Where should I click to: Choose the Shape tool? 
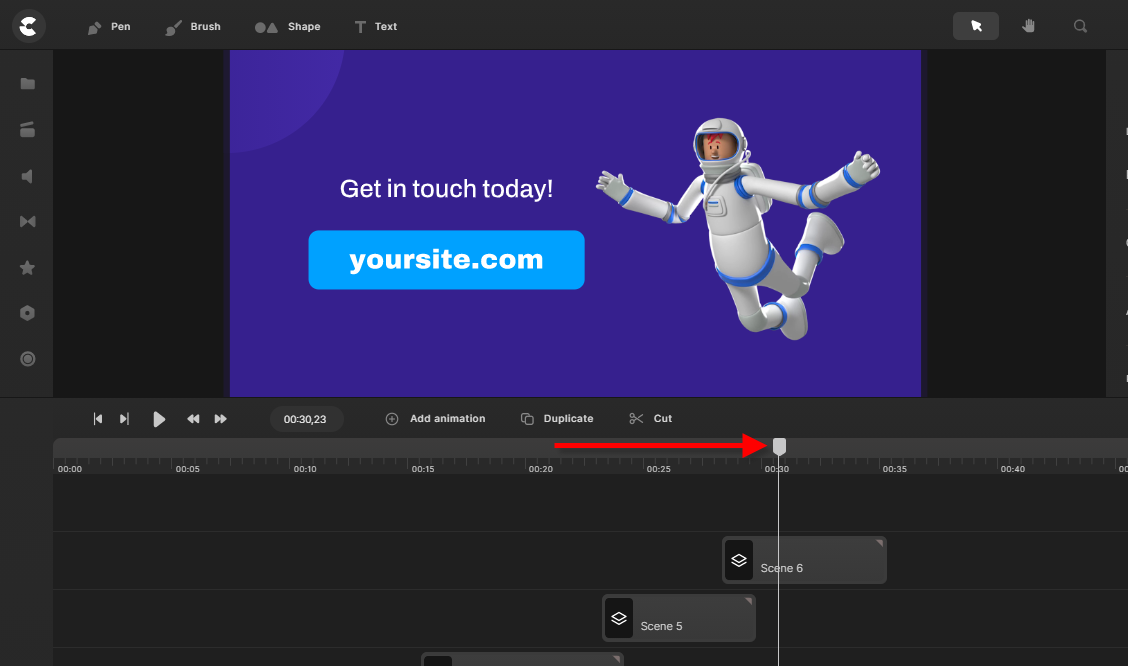coord(287,26)
